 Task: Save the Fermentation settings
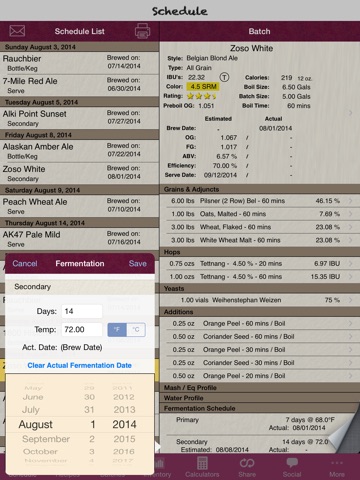pos(138,263)
